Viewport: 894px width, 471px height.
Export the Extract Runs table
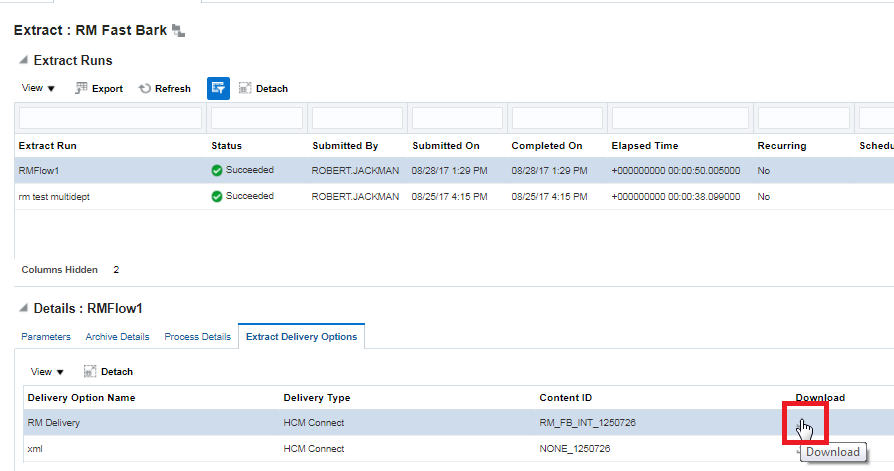[x=99, y=88]
